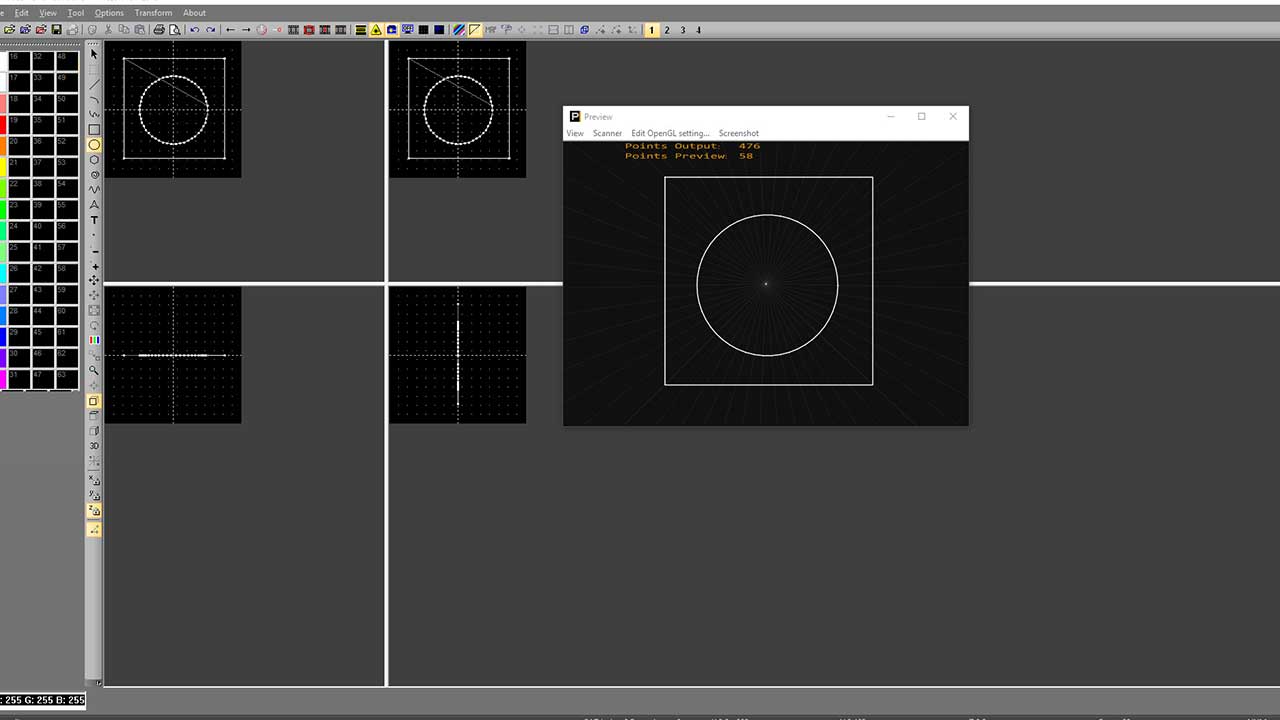This screenshot has width=1280, height=720.
Task: Switch to view layout 4
Action: pyautogui.click(x=698, y=30)
